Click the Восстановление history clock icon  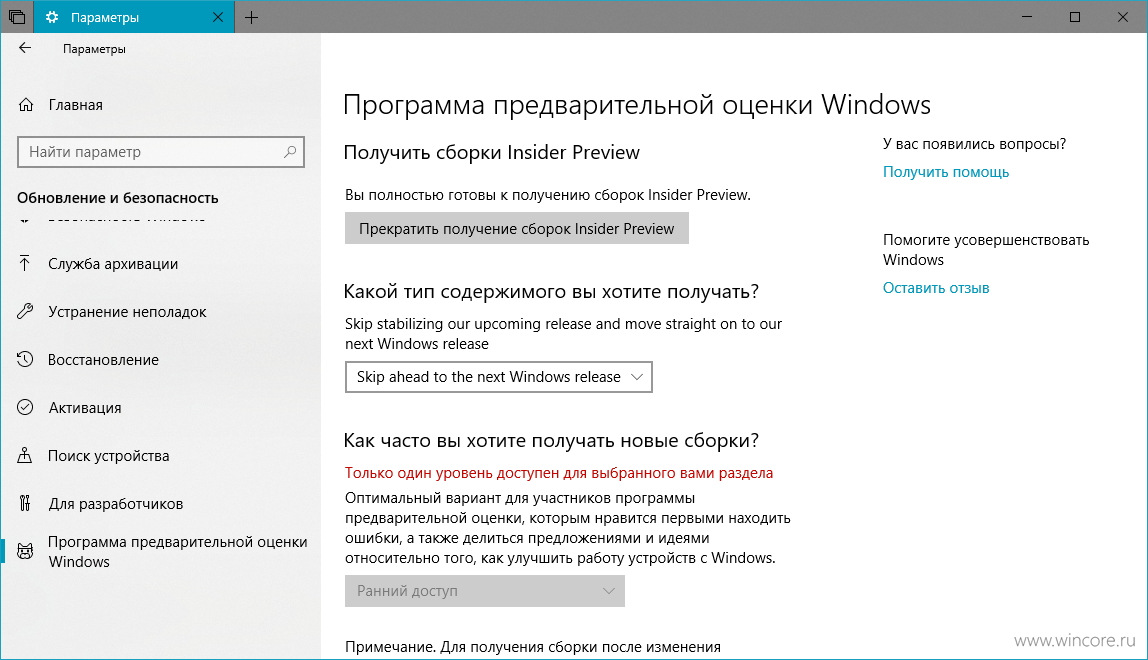click(x=25, y=360)
